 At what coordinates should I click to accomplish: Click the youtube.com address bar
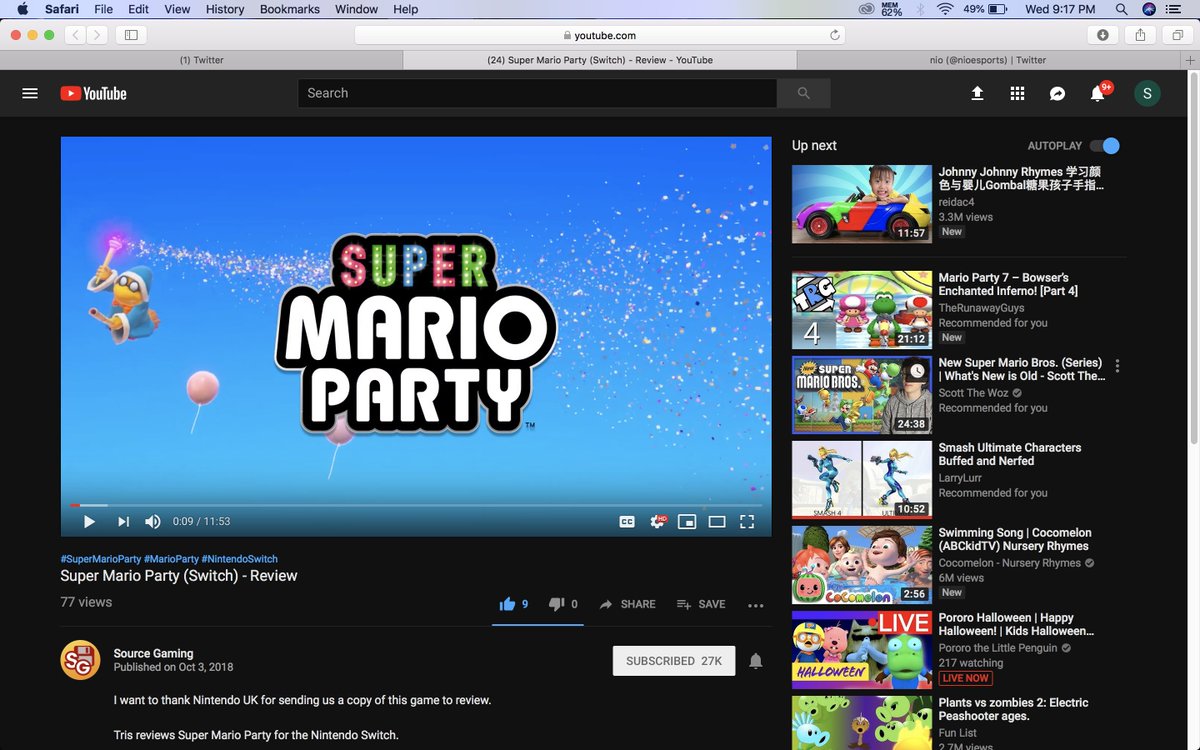click(x=600, y=35)
